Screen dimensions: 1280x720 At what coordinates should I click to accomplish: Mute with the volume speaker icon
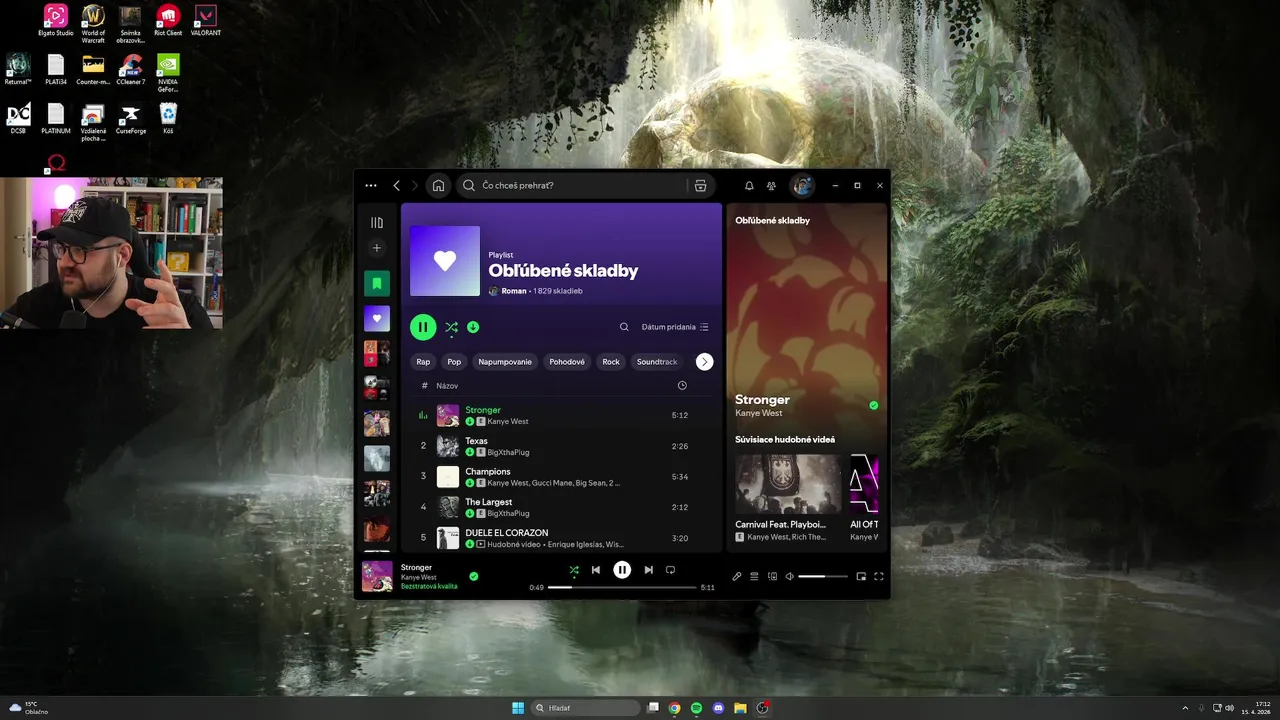[x=789, y=576]
